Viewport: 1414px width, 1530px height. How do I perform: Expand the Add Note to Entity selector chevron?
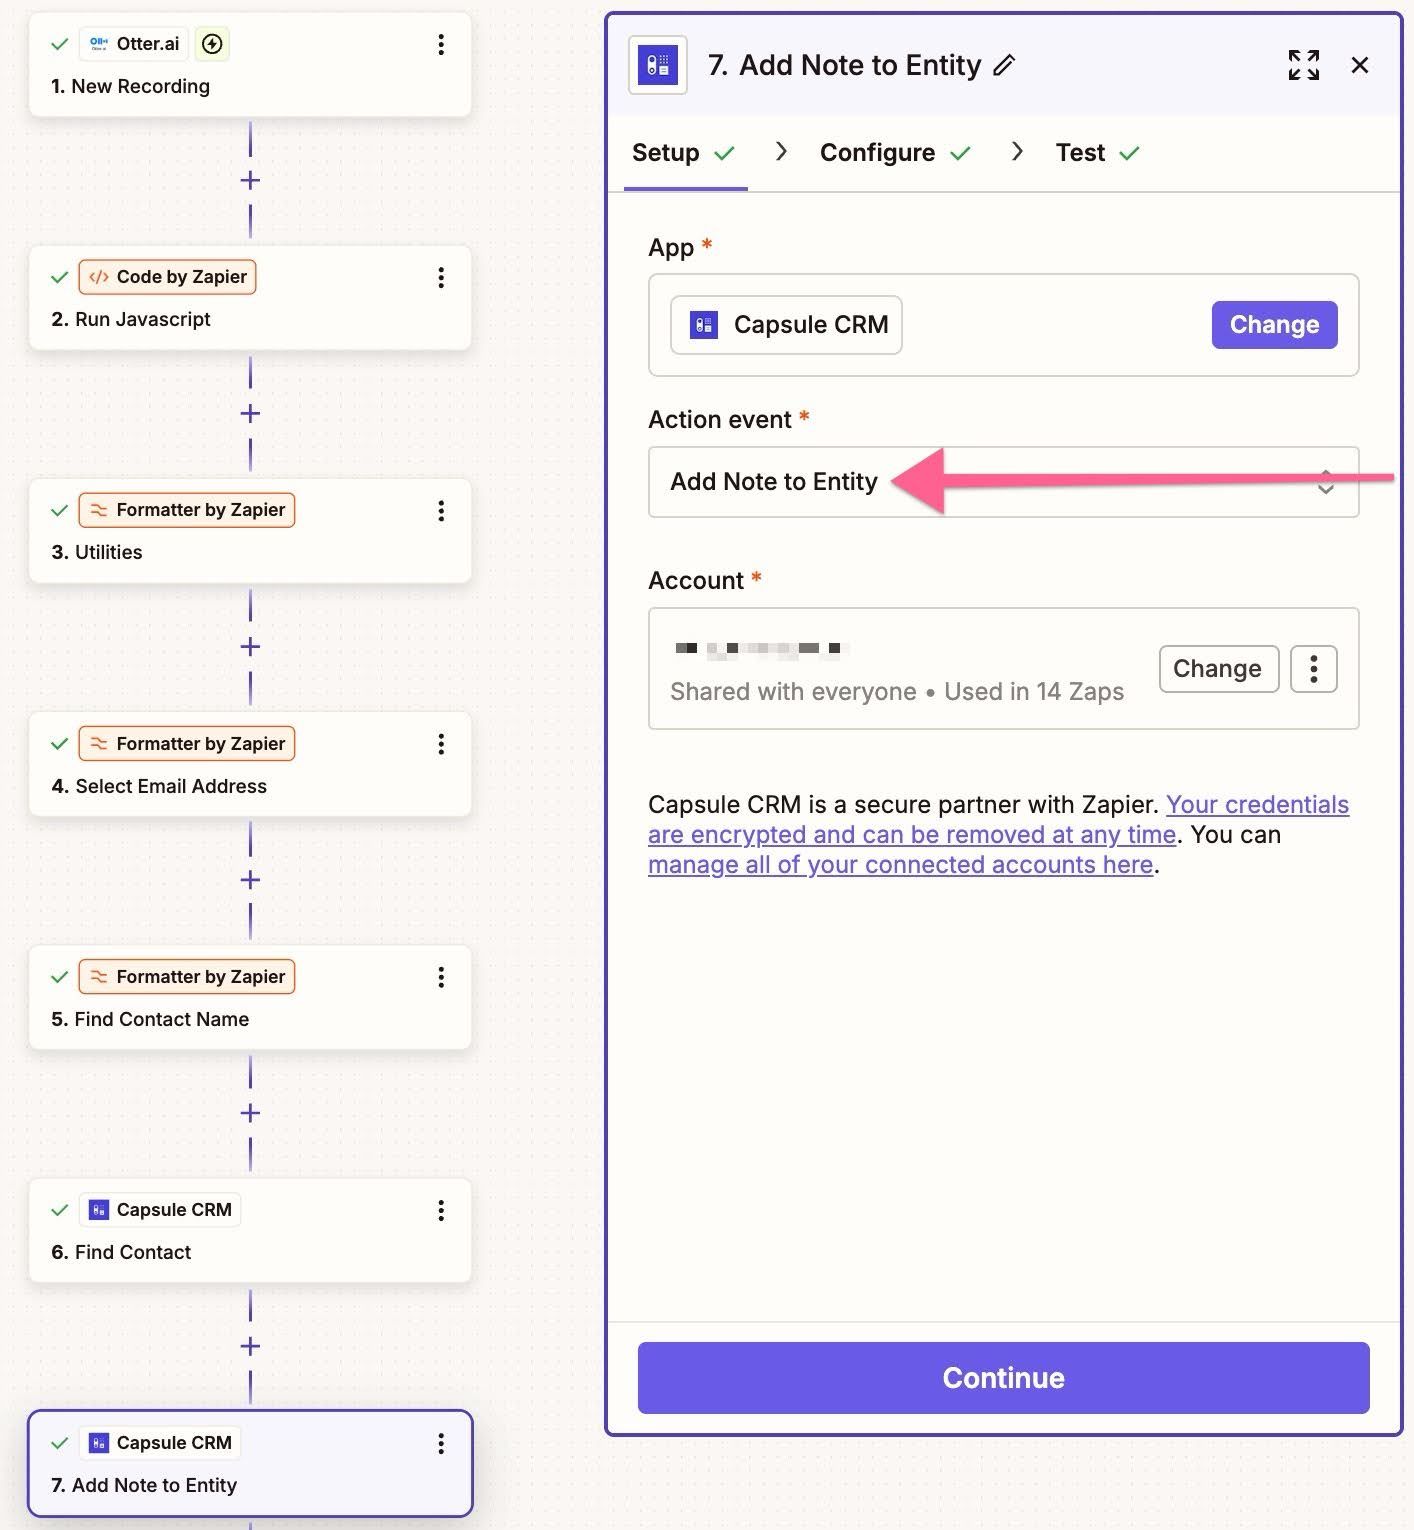1326,482
